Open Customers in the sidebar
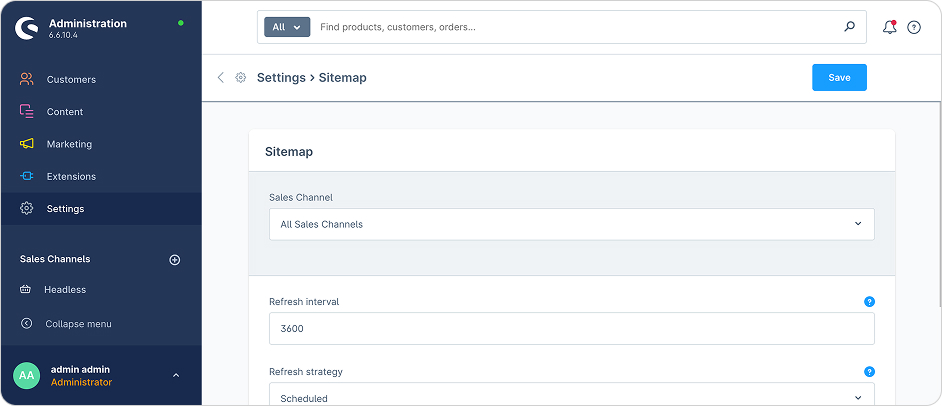 pyautogui.click(x=71, y=79)
